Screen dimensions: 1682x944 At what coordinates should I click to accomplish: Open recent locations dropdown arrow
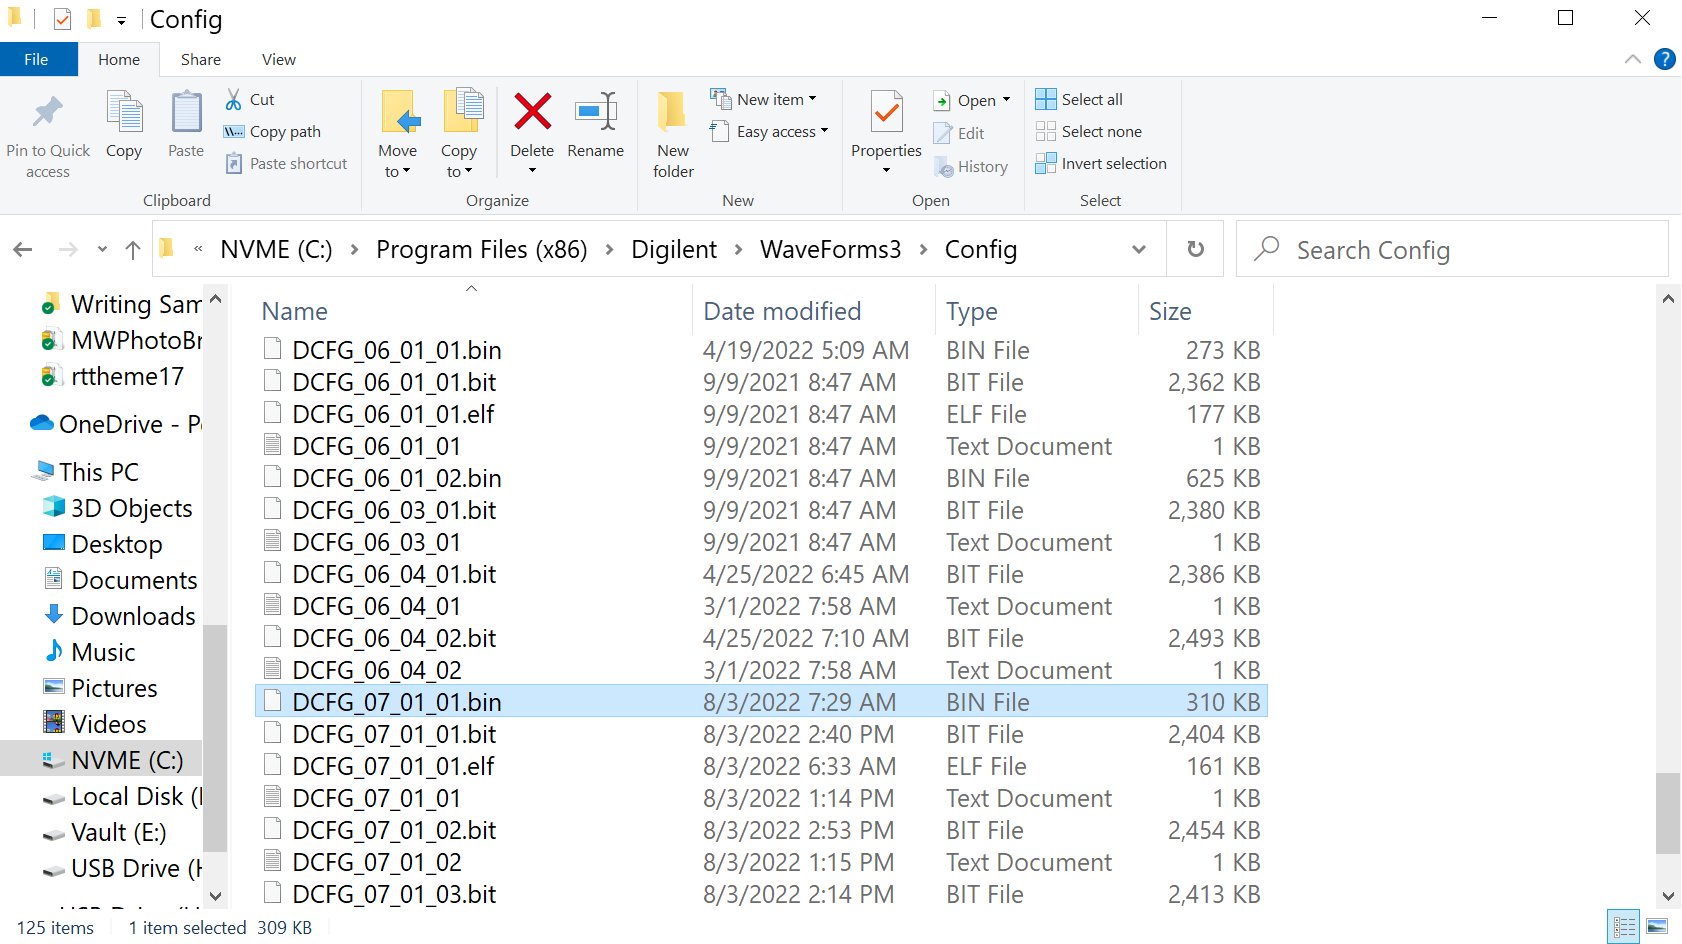102,249
